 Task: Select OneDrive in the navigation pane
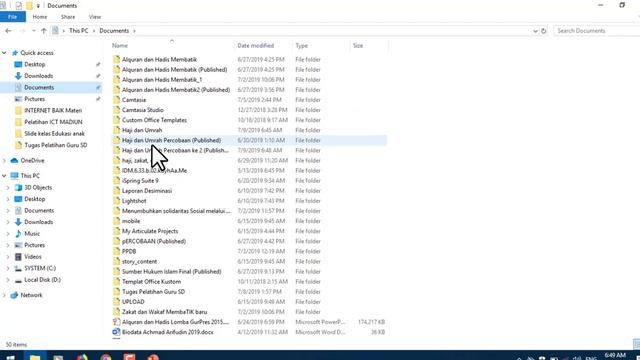[x=32, y=161]
